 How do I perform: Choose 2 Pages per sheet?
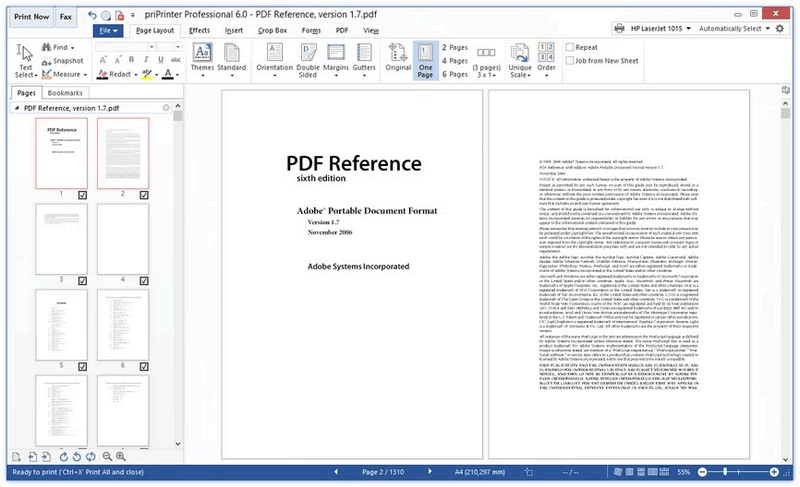455,47
